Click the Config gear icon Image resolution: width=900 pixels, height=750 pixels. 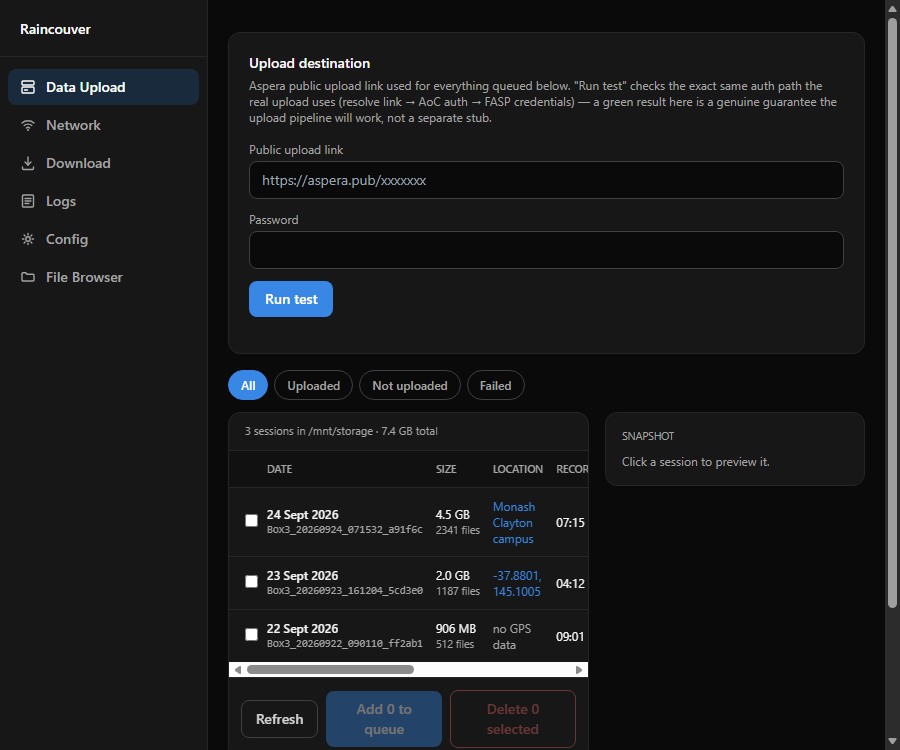28,239
